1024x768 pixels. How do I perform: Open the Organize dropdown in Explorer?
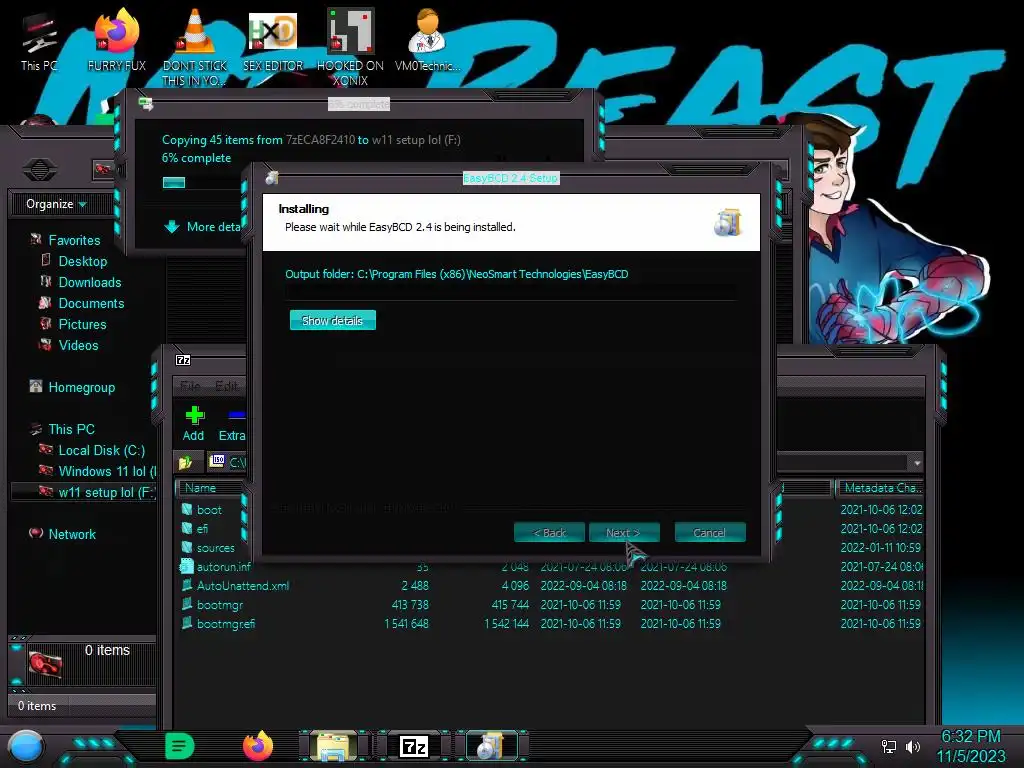tap(56, 204)
